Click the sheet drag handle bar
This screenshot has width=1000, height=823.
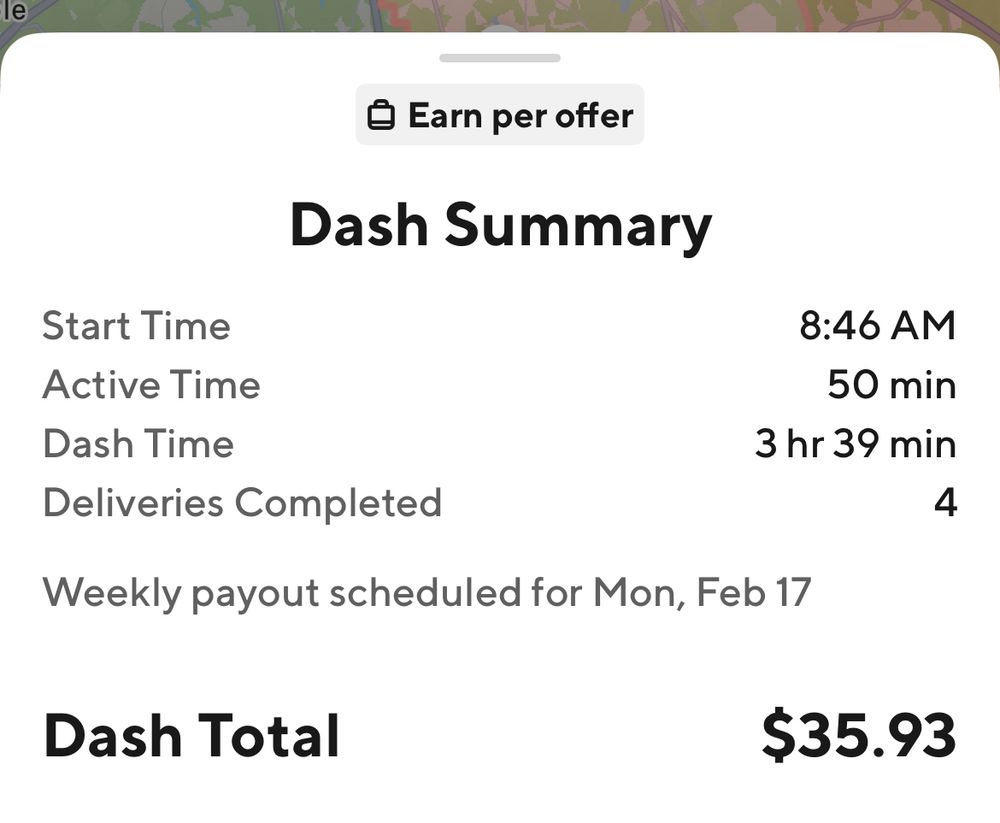pos(500,58)
